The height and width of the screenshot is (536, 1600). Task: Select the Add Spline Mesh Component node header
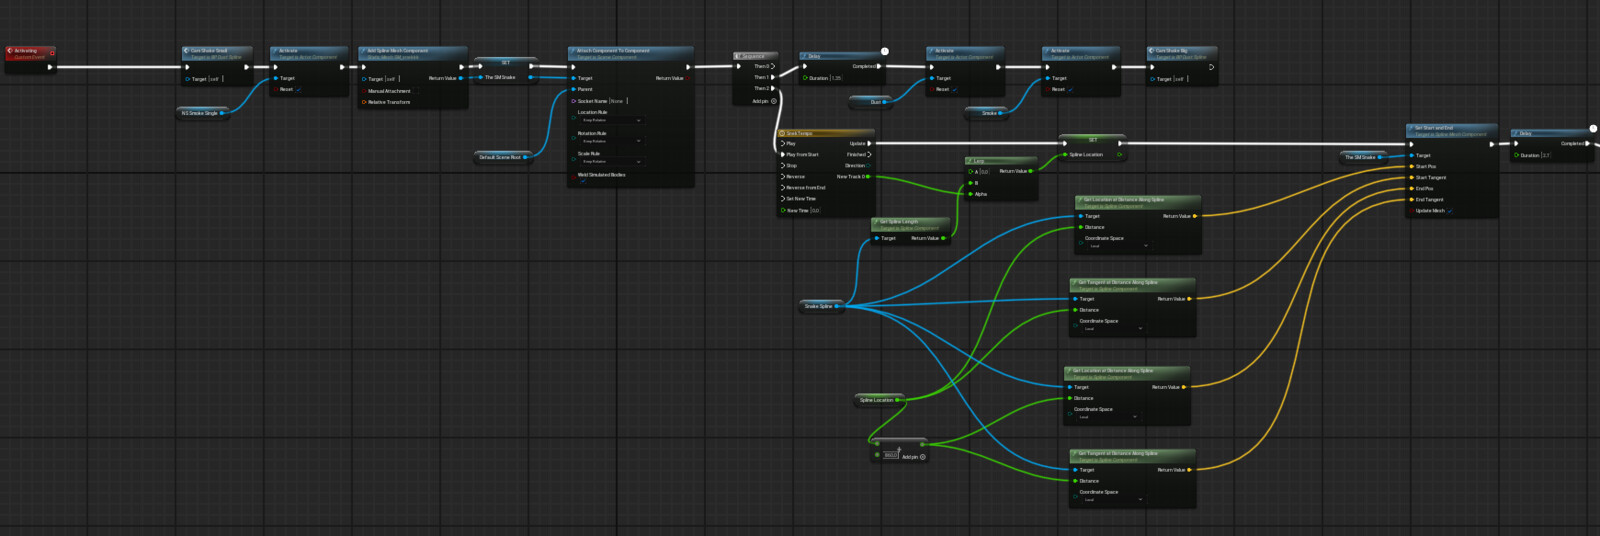tap(413, 52)
